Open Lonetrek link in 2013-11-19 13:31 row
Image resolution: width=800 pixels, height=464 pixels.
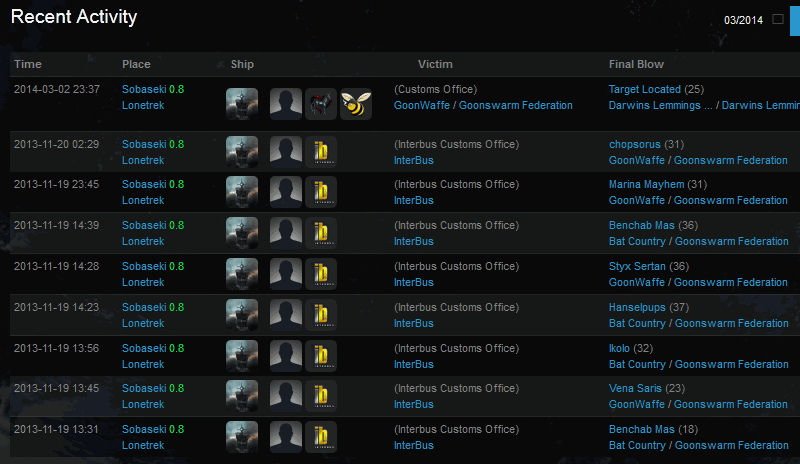(143, 446)
